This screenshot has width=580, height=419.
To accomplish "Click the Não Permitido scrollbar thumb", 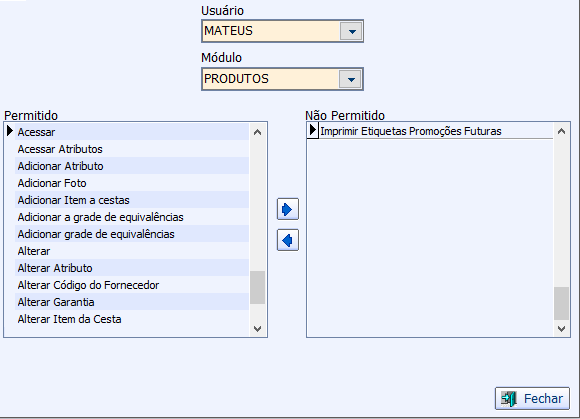I will point(561,303).
